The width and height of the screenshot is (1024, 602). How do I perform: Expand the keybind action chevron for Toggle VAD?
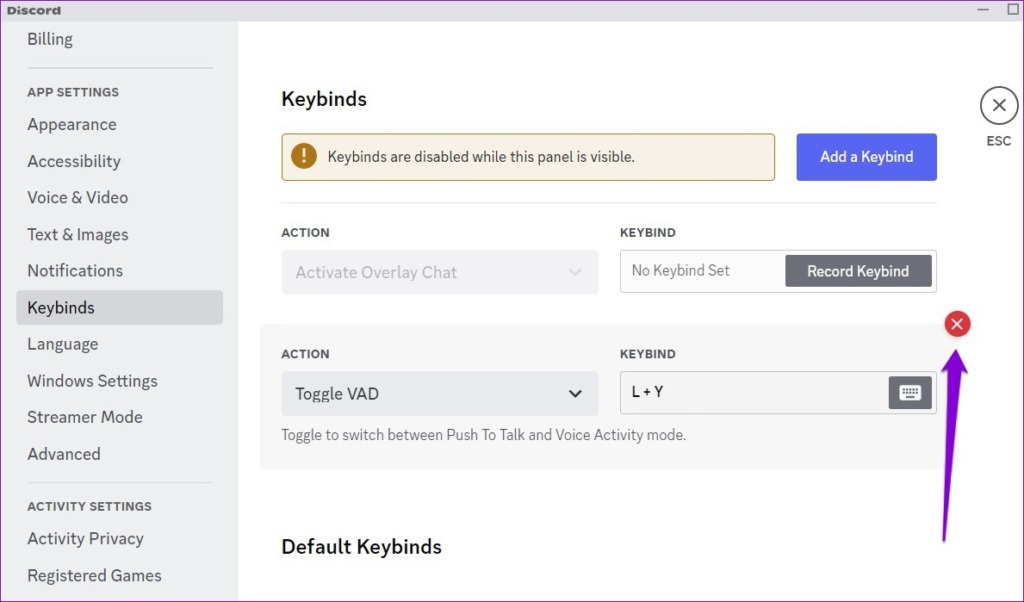pyautogui.click(x=577, y=393)
